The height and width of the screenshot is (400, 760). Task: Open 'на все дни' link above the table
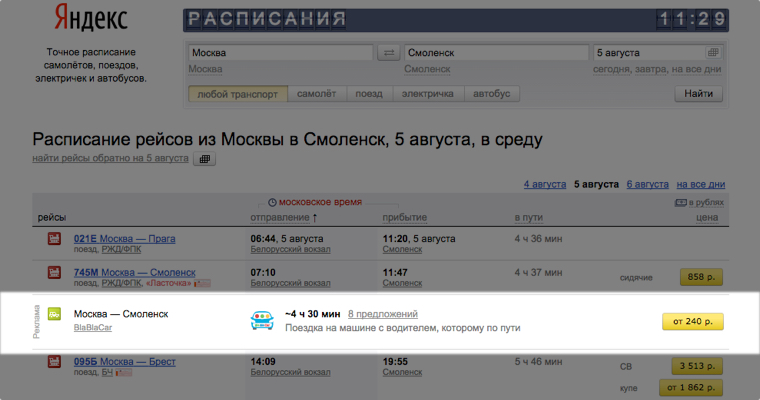pyautogui.click(x=701, y=184)
